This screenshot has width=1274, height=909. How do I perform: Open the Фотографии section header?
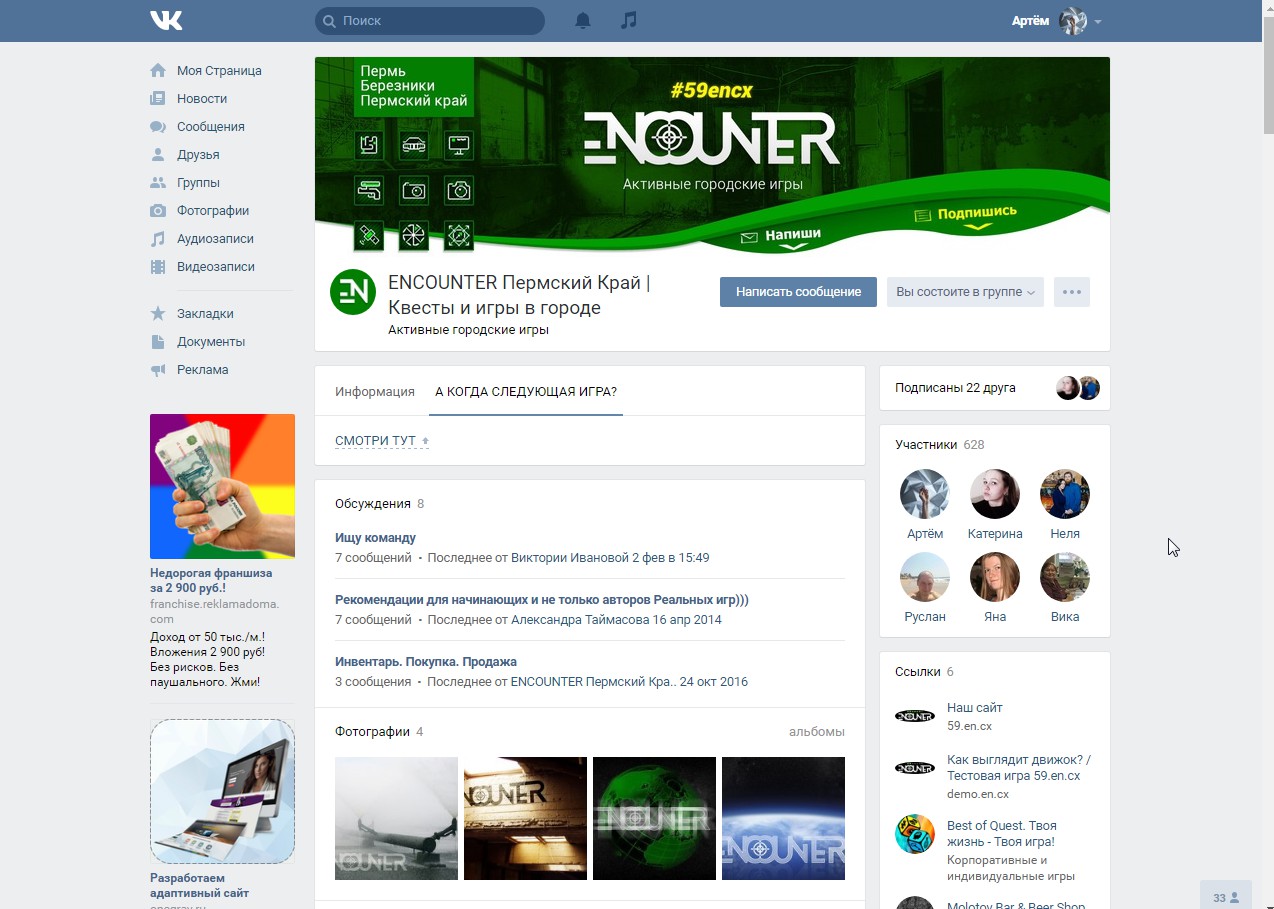point(372,732)
